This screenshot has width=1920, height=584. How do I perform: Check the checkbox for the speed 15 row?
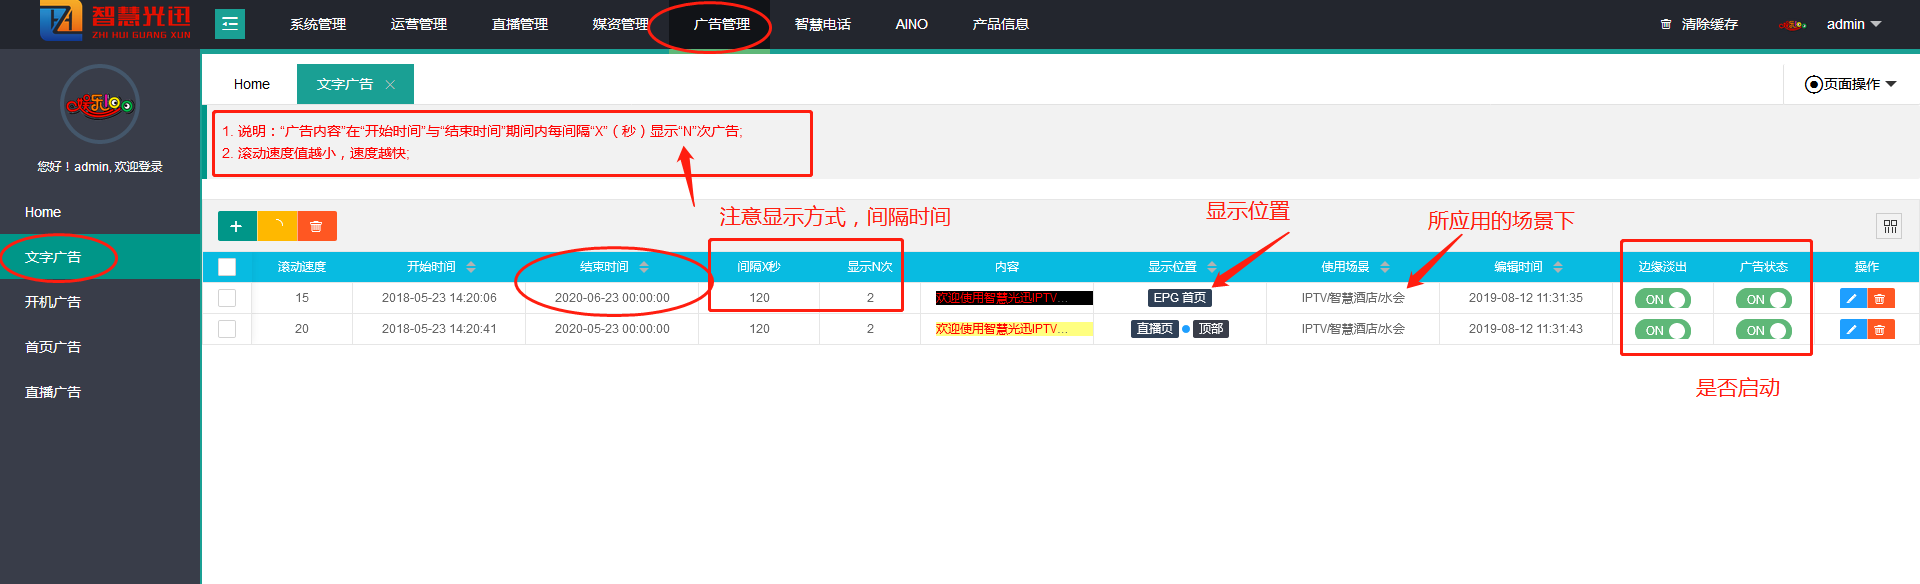click(x=227, y=298)
